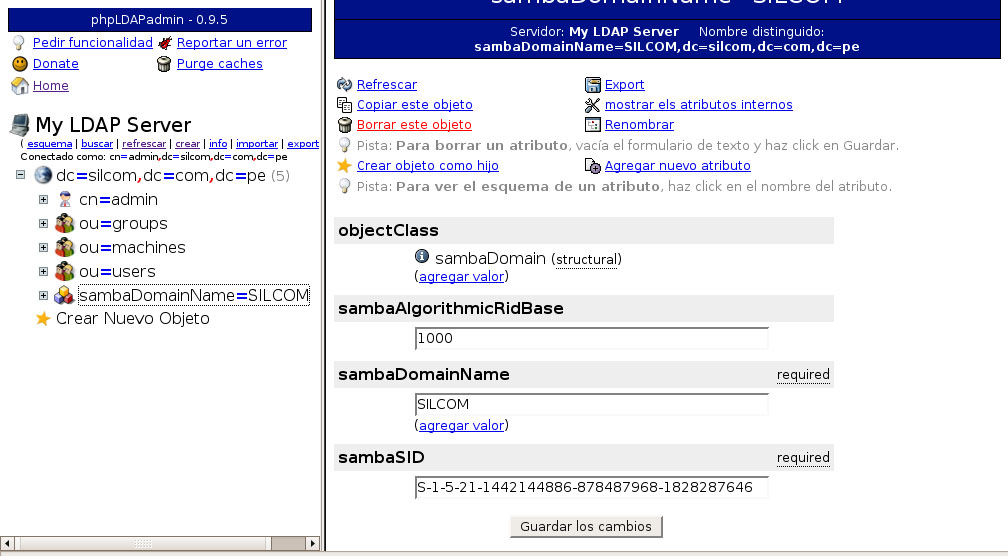
Task: Click the Agregar nuevo atributo icon
Action: point(593,165)
